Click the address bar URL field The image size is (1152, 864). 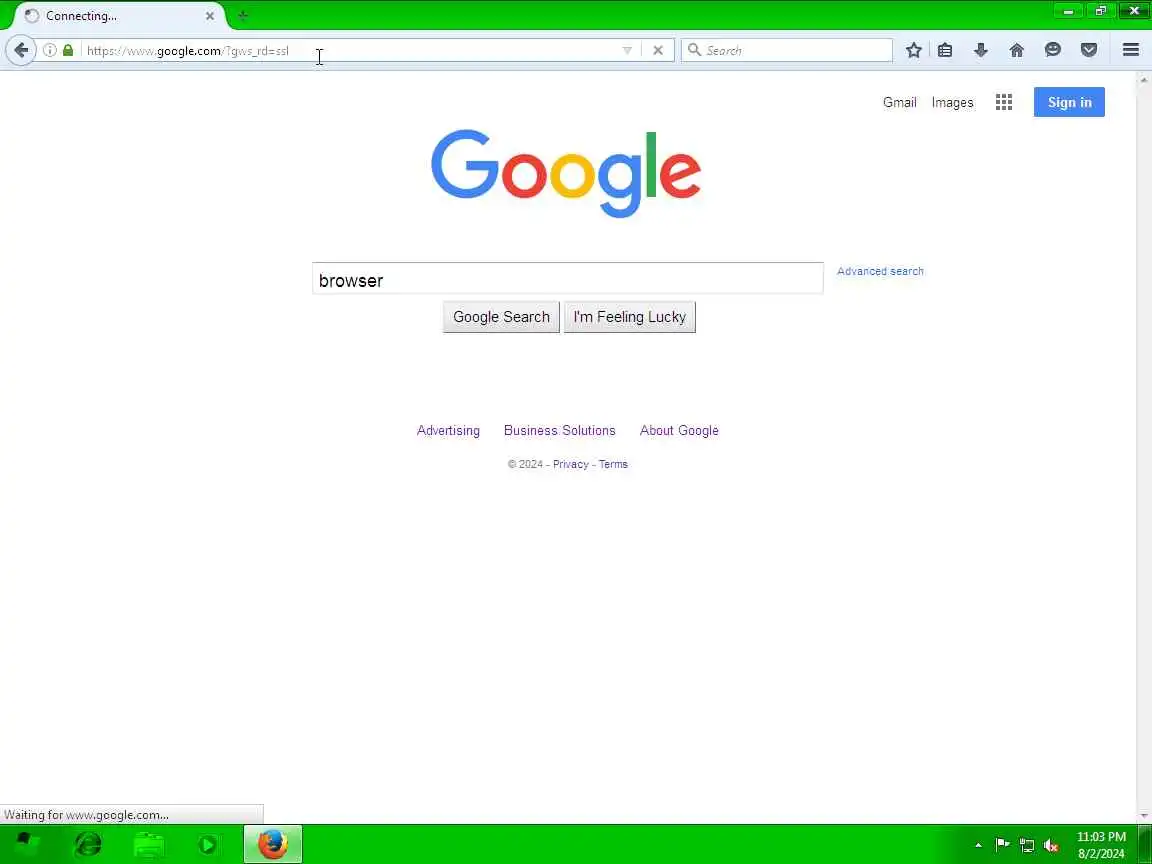coord(351,50)
